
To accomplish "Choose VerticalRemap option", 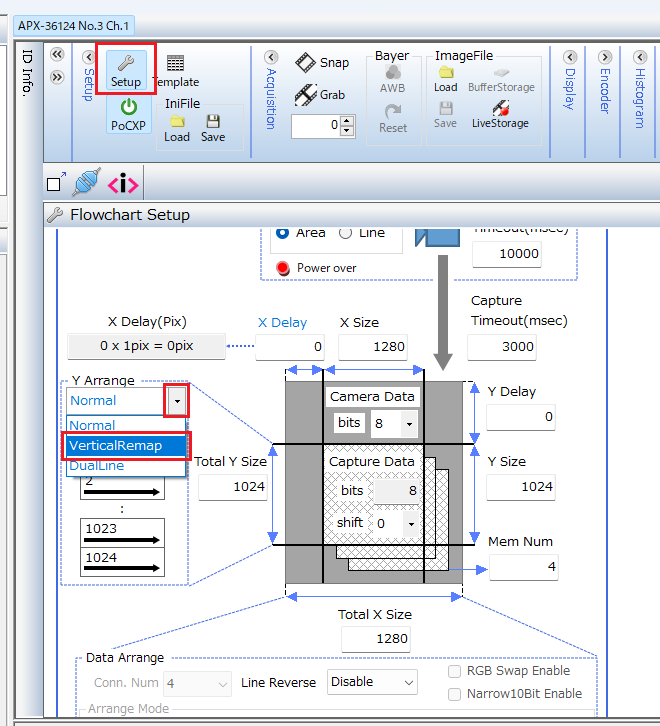I will [126, 445].
